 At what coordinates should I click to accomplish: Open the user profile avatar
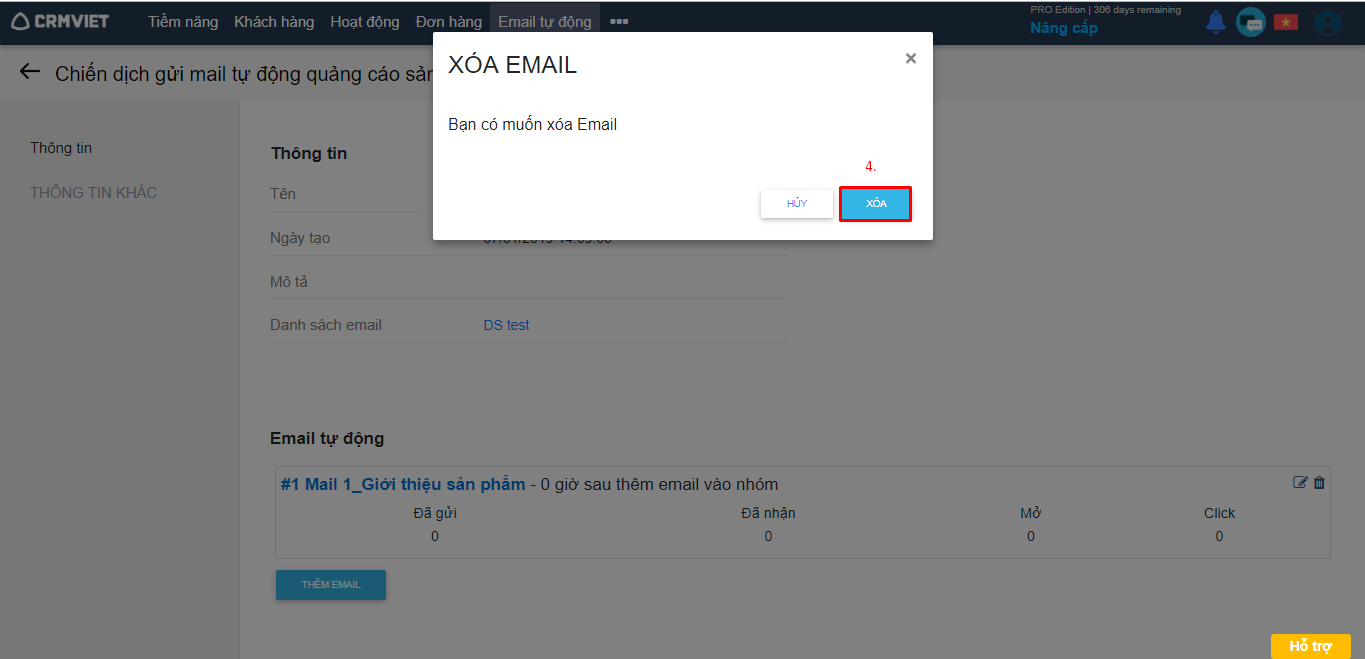point(1328,22)
